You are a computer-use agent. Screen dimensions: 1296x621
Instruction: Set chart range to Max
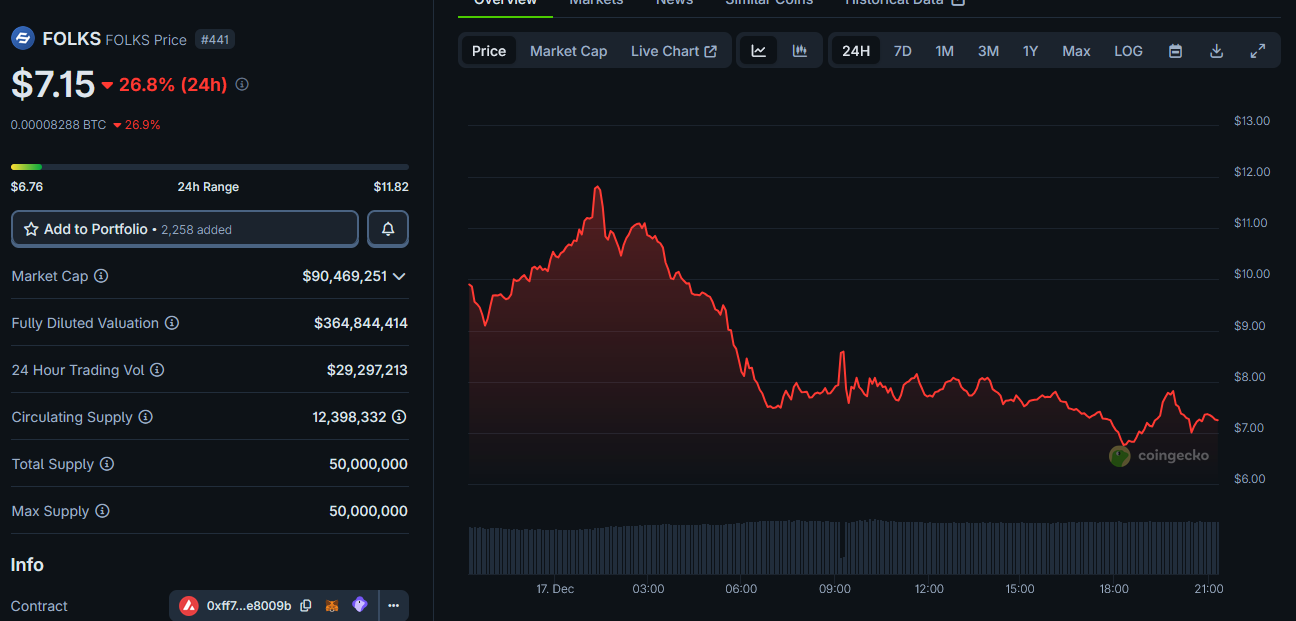(x=1076, y=51)
